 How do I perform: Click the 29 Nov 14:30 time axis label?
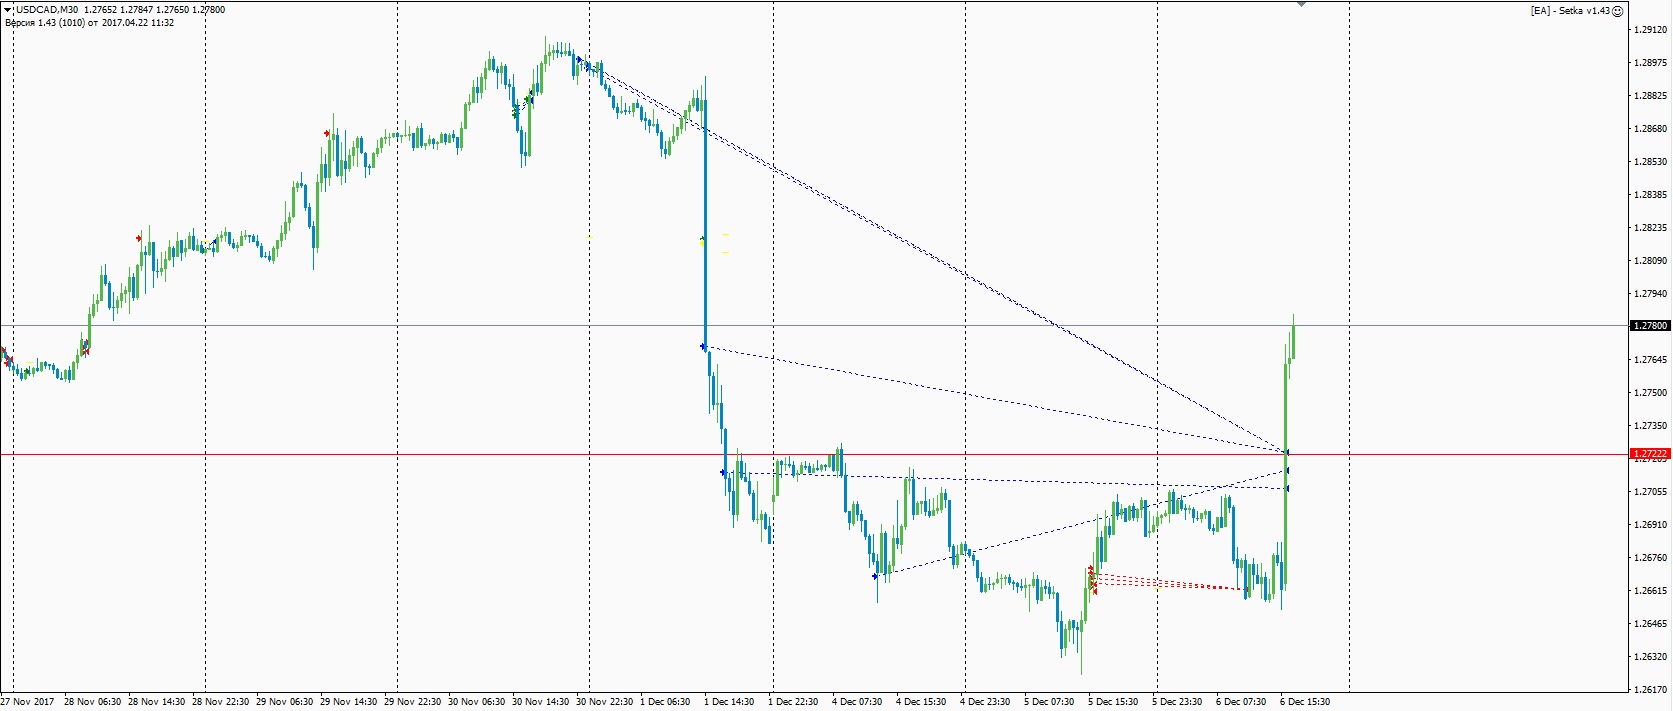click(x=348, y=702)
